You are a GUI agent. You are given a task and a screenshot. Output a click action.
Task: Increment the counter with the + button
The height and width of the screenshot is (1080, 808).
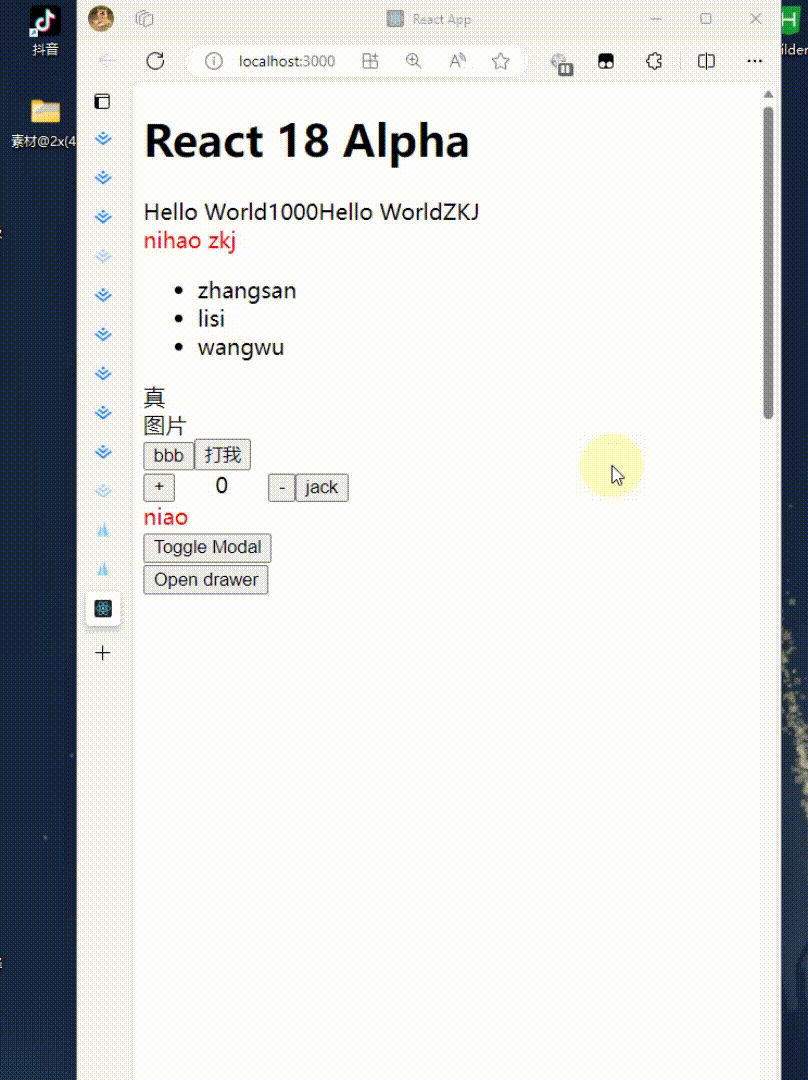click(159, 487)
